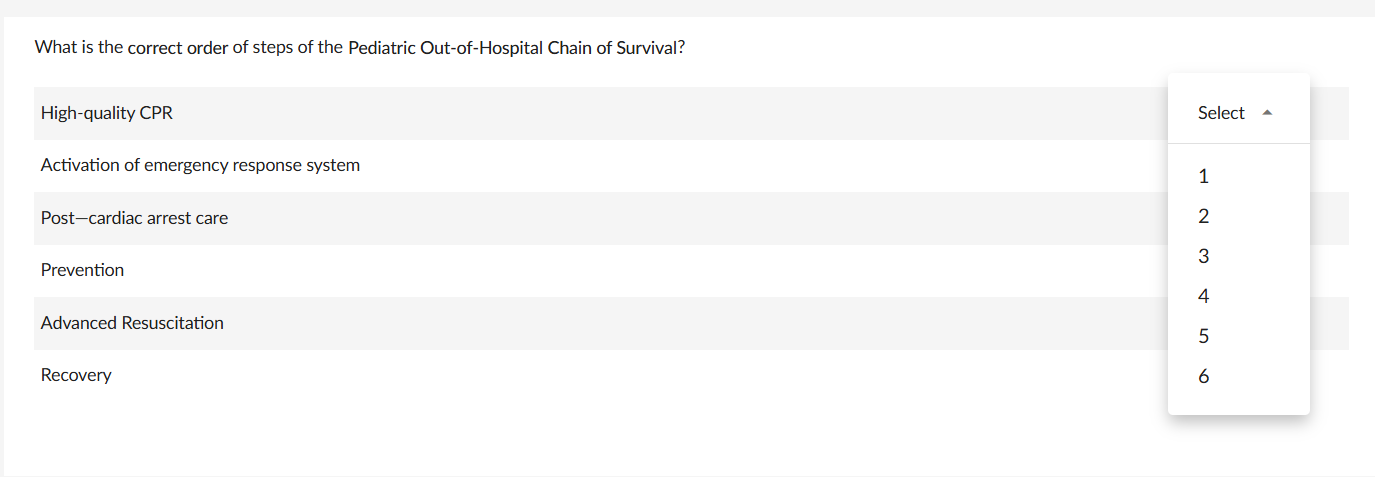Click the Recovery row label
The width and height of the screenshot is (1375, 477).
click(76, 375)
